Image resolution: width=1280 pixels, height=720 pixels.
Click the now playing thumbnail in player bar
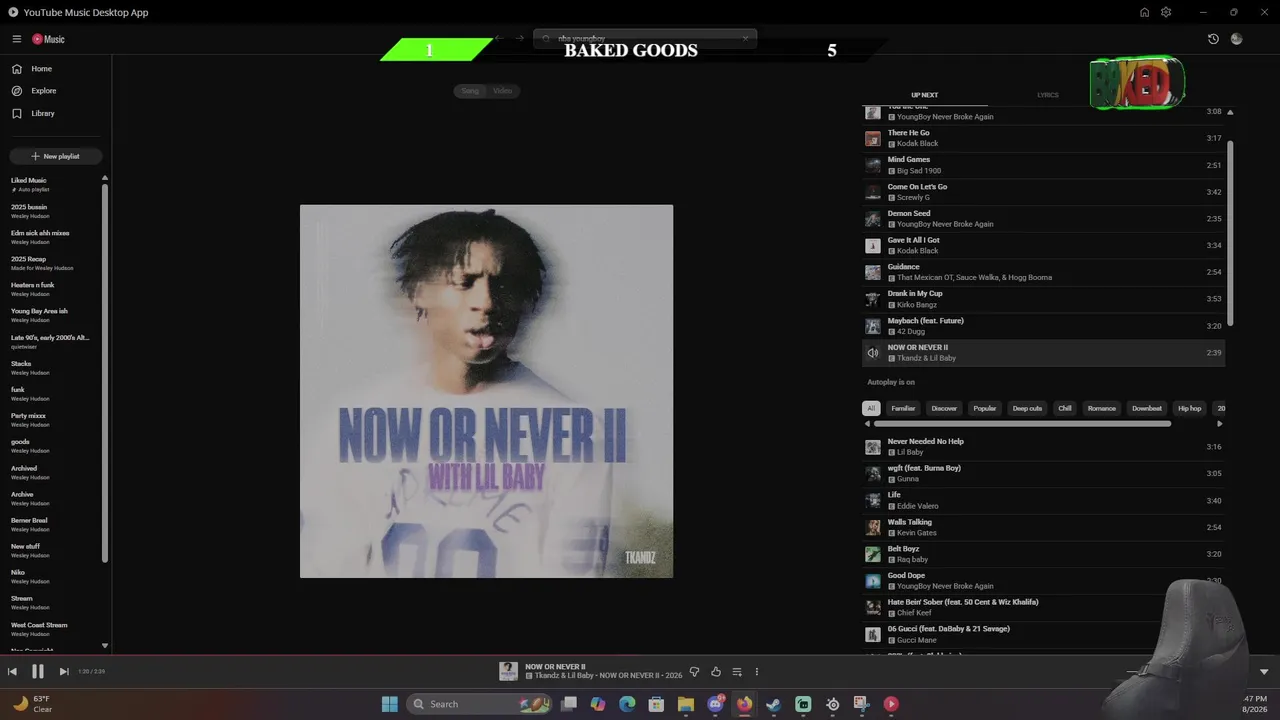coord(509,671)
